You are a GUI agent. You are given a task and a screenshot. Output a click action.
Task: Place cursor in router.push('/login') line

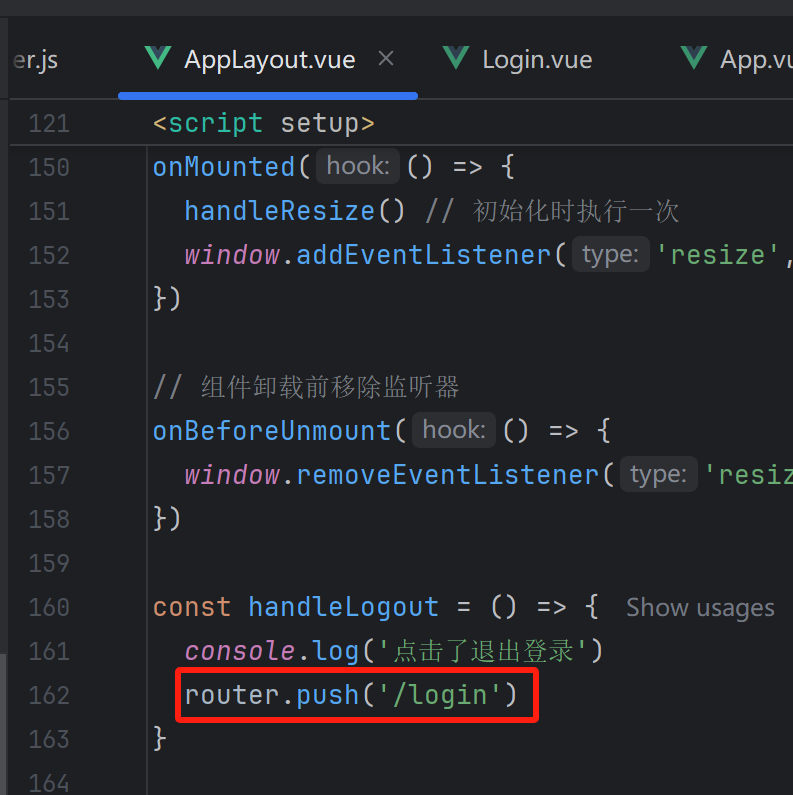pyautogui.click(x=351, y=695)
